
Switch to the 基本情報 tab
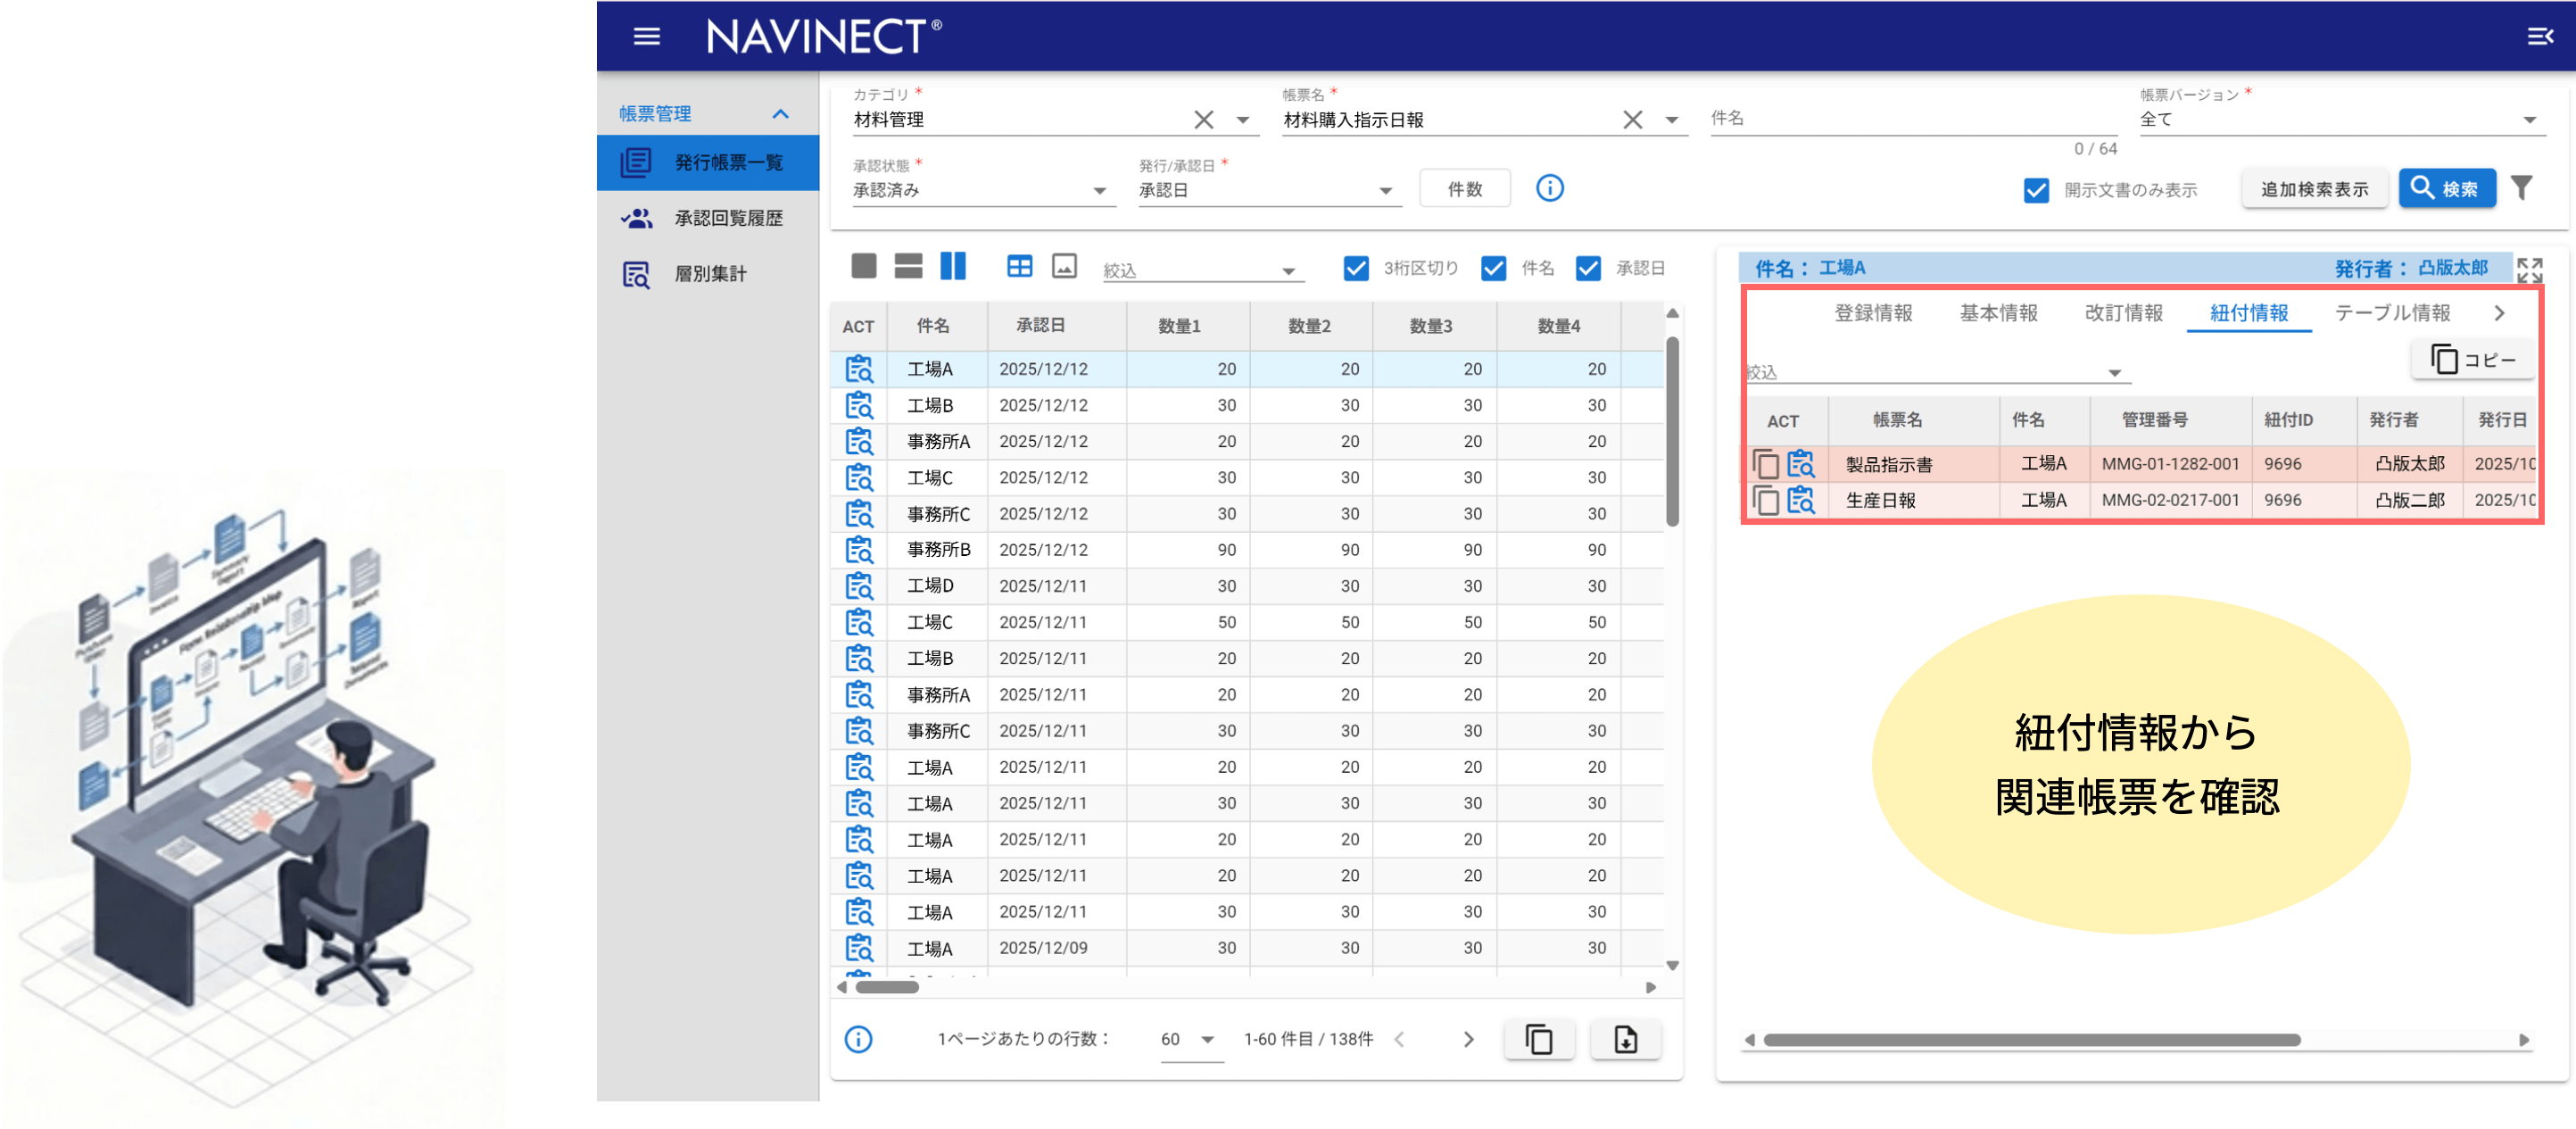1997,313
